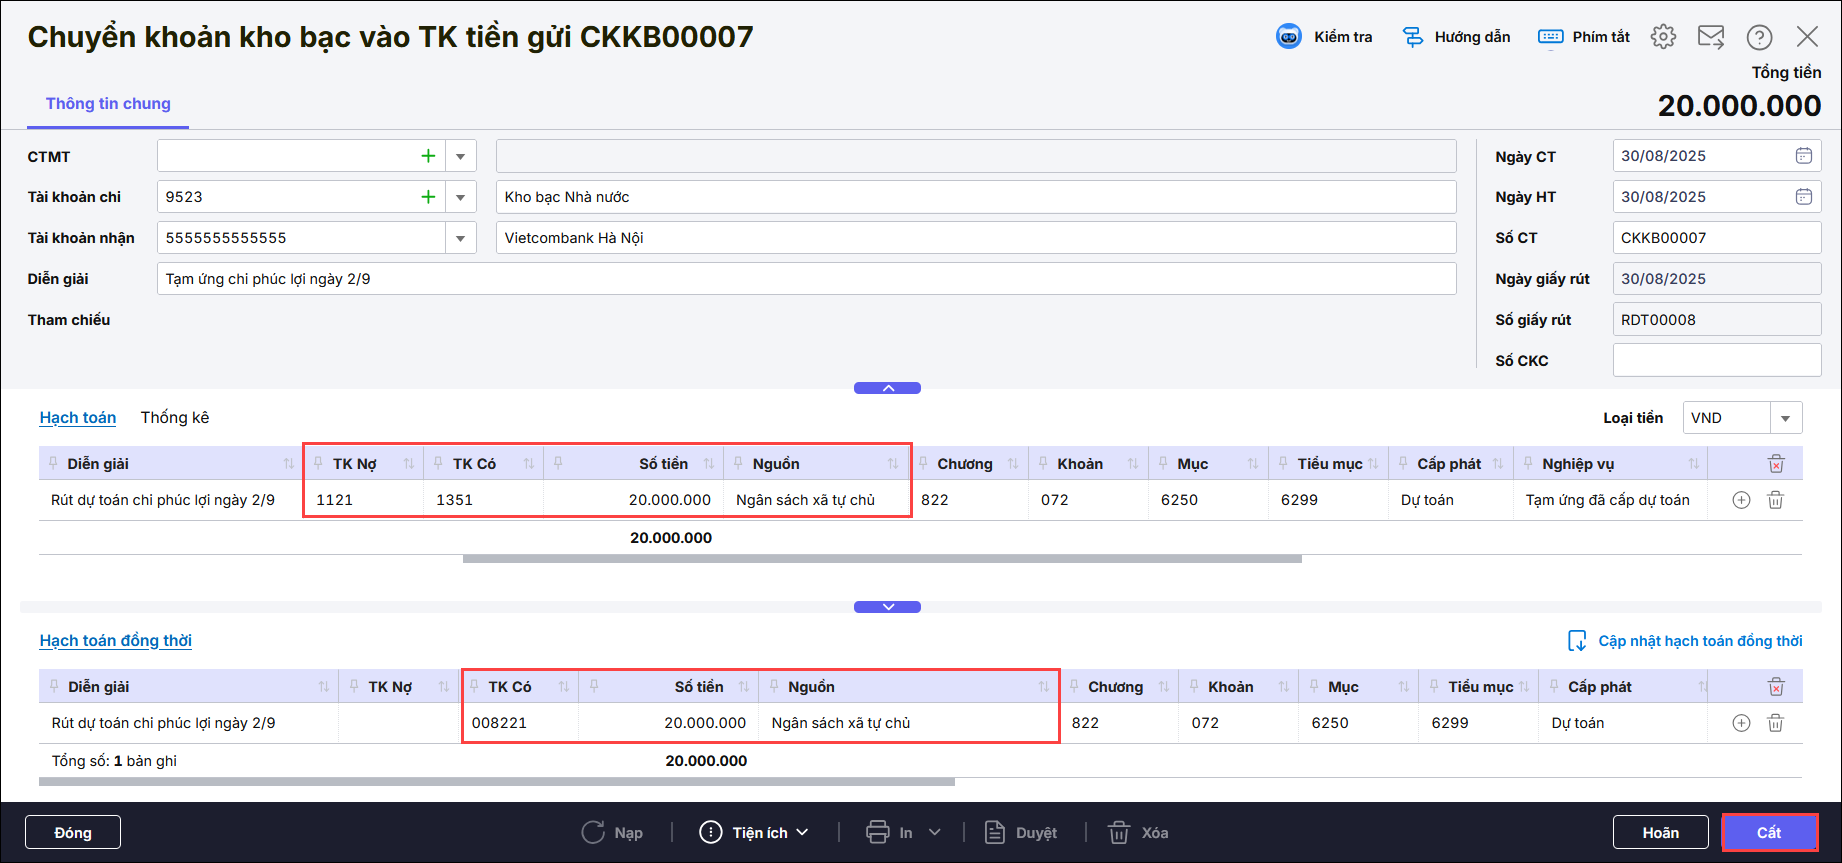Switch to the Thống kê tab

click(175, 418)
